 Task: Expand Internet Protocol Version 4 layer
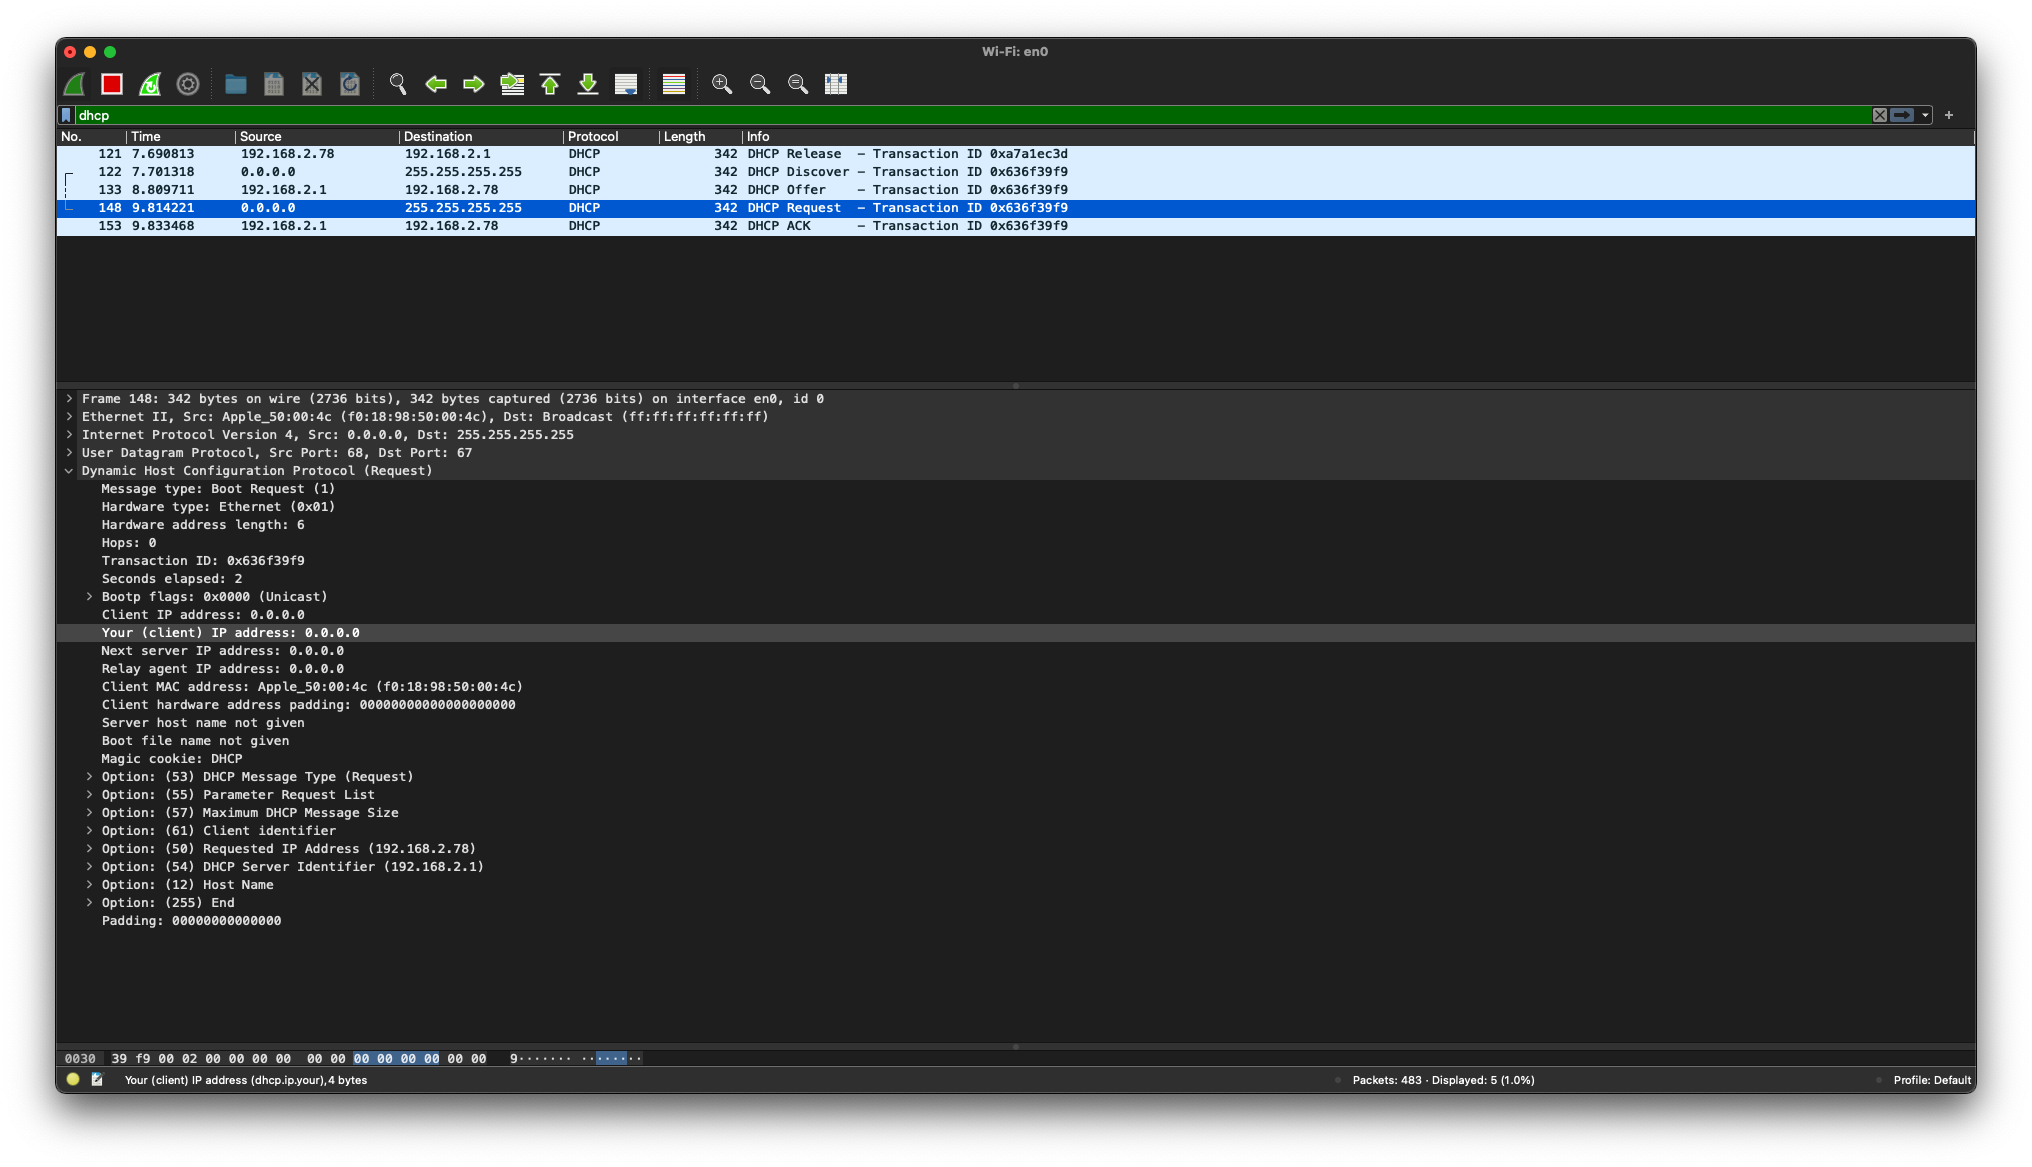tap(69, 435)
